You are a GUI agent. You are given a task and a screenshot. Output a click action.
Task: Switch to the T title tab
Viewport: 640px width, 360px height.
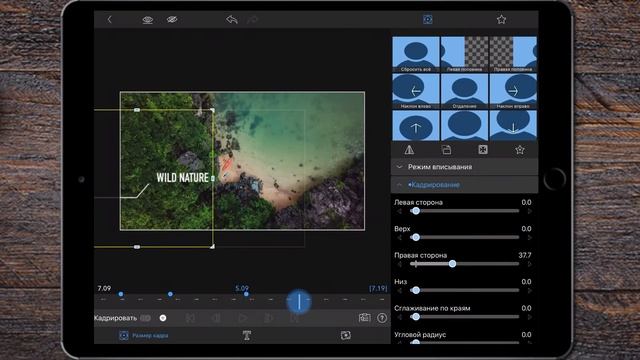(247, 336)
